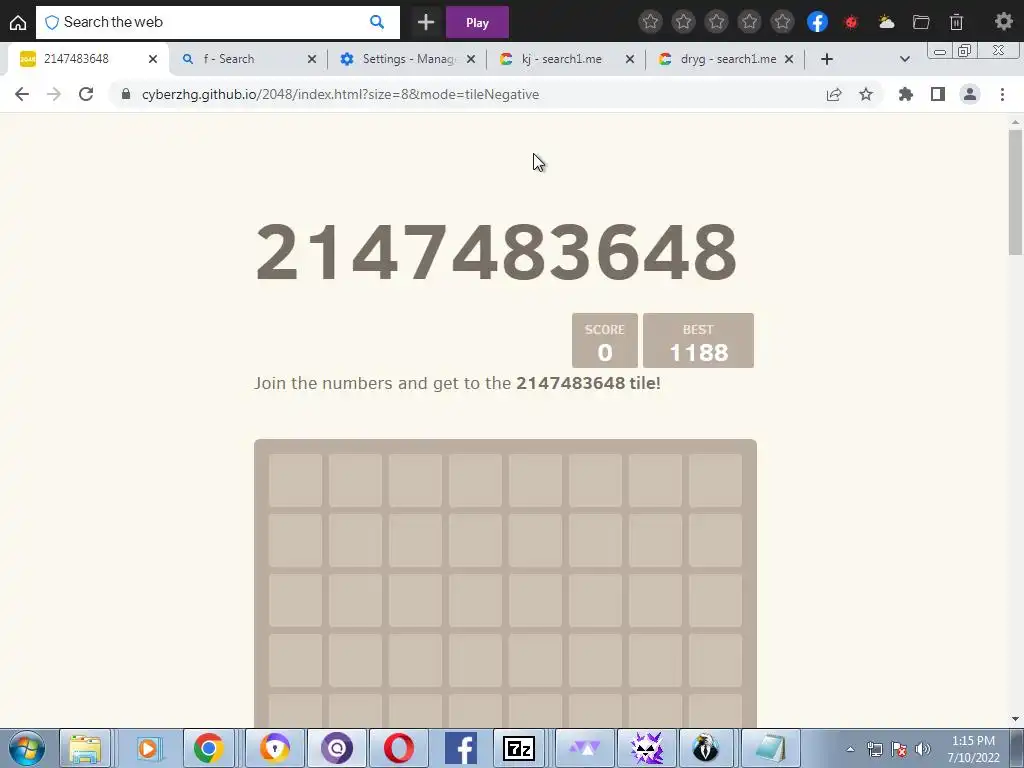The height and width of the screenshot is (768, 1024).
Task: Select the 2147483648 tab
Action: coord(88,59)
